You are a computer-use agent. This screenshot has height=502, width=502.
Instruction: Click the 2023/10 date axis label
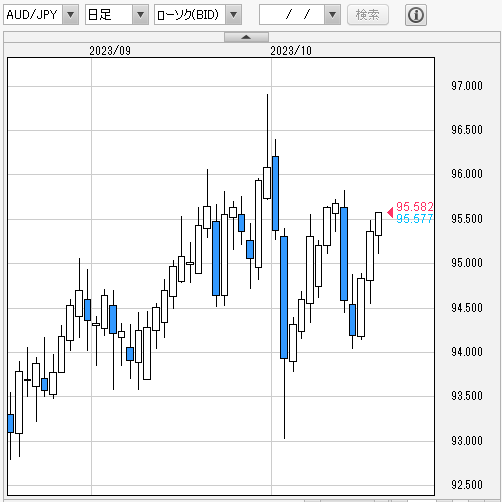click(x=291, y=51)
